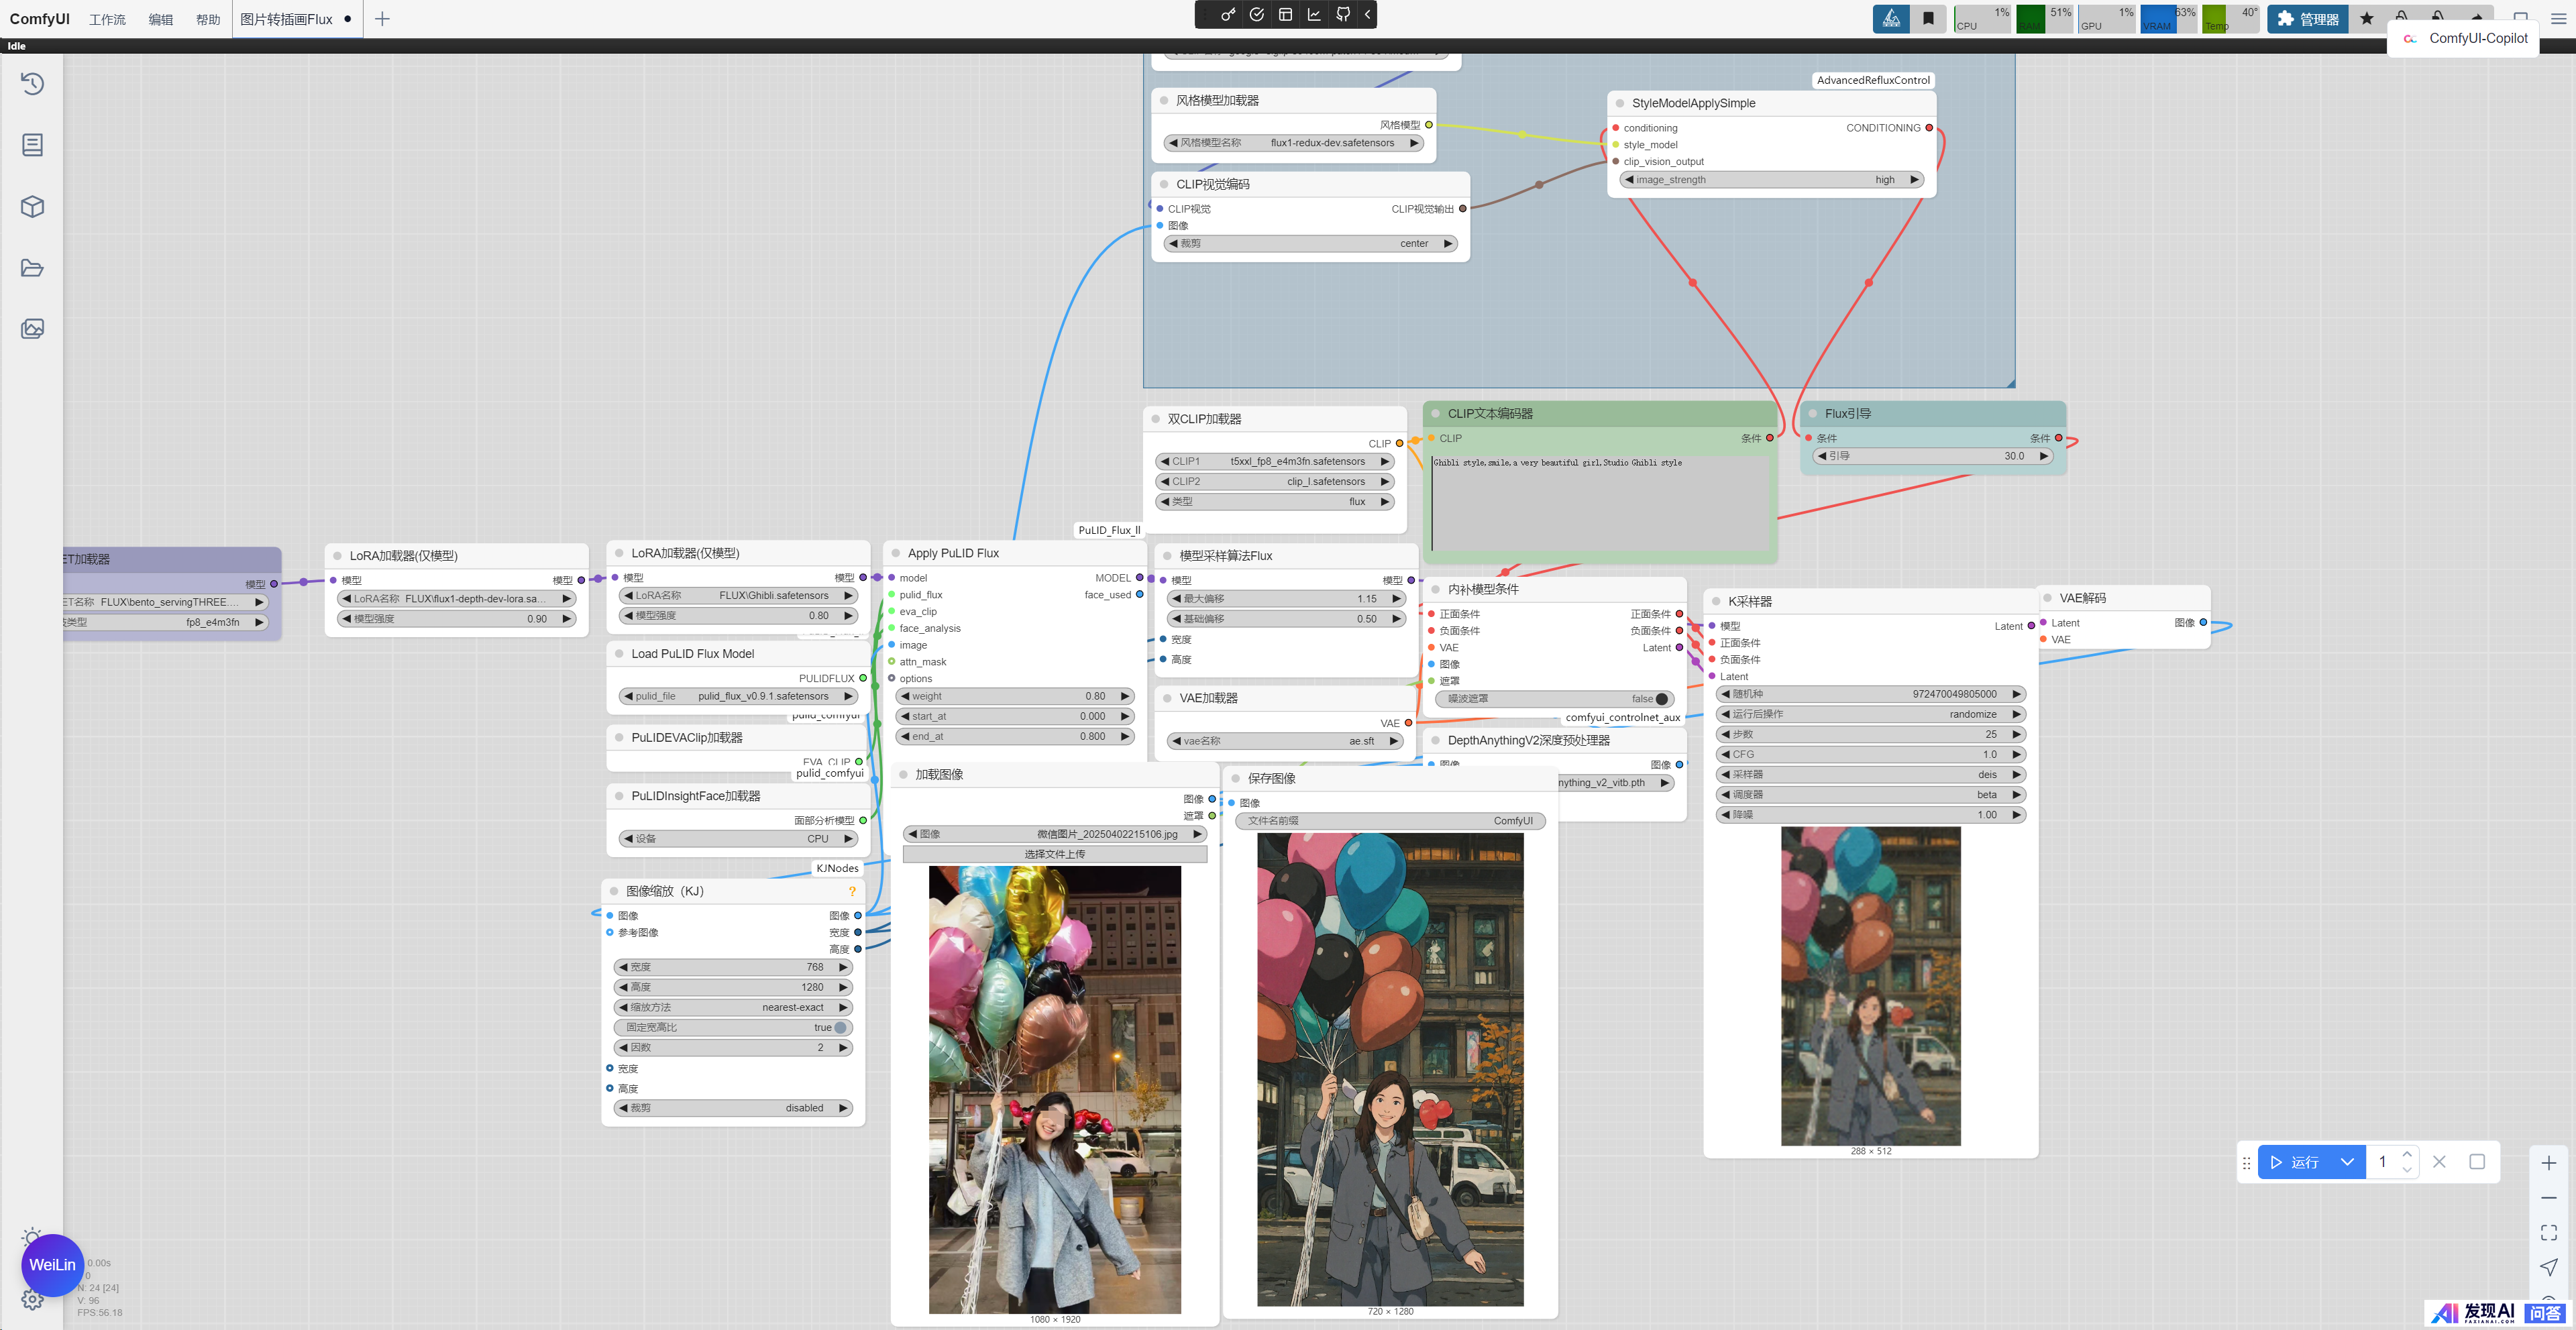This screenshot has width=2576, height=1330.
Task: Open the CLIP2 clip_l.safetensors combo
Action: click(1275, 482)
